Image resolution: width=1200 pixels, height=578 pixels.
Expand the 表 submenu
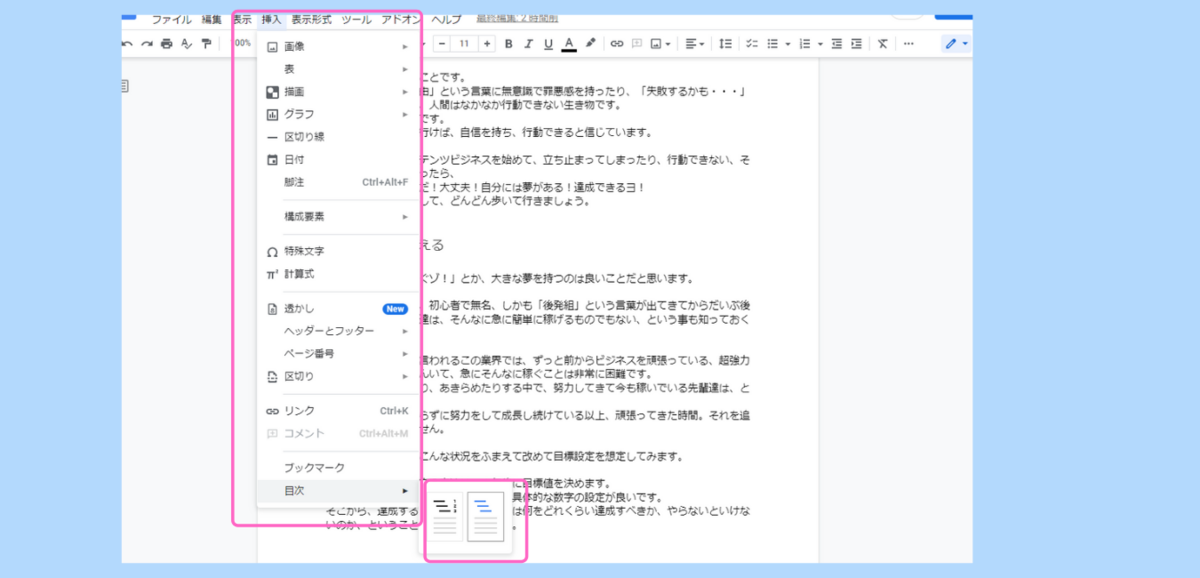point(338,69)
